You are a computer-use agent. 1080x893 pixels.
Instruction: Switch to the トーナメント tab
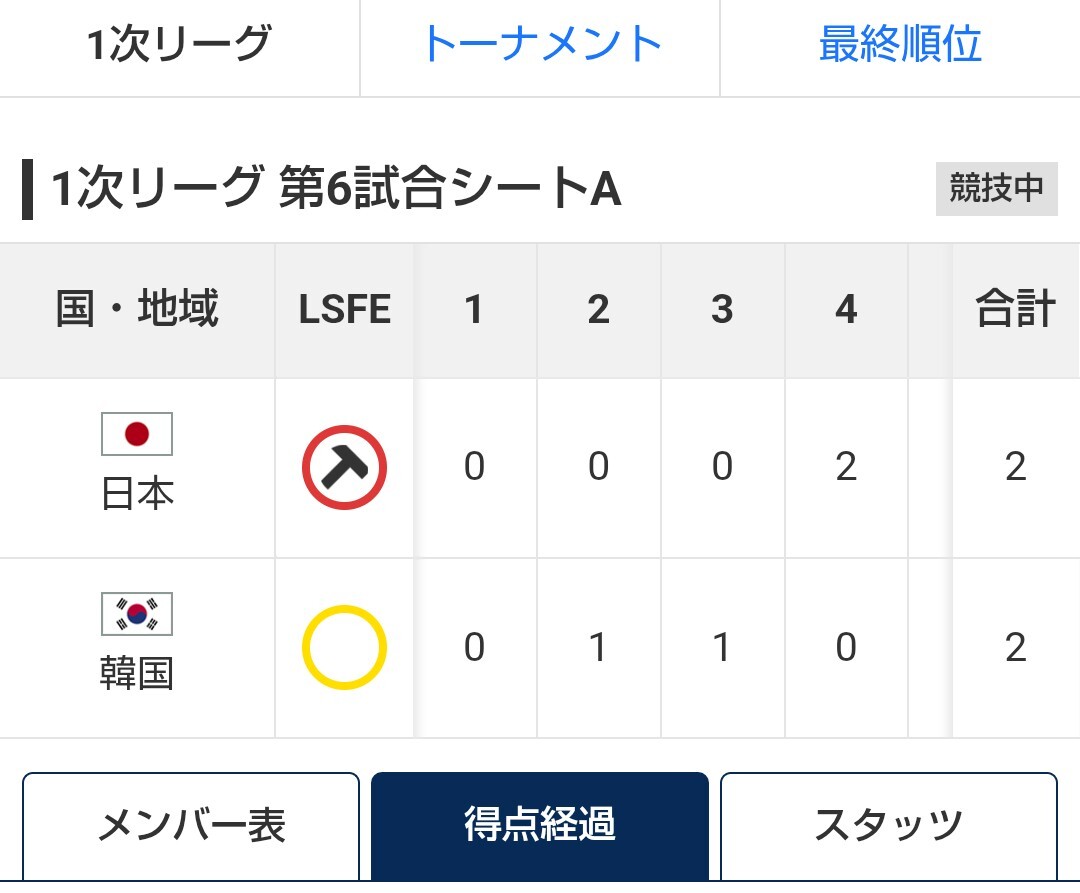[x=540, y=46]
